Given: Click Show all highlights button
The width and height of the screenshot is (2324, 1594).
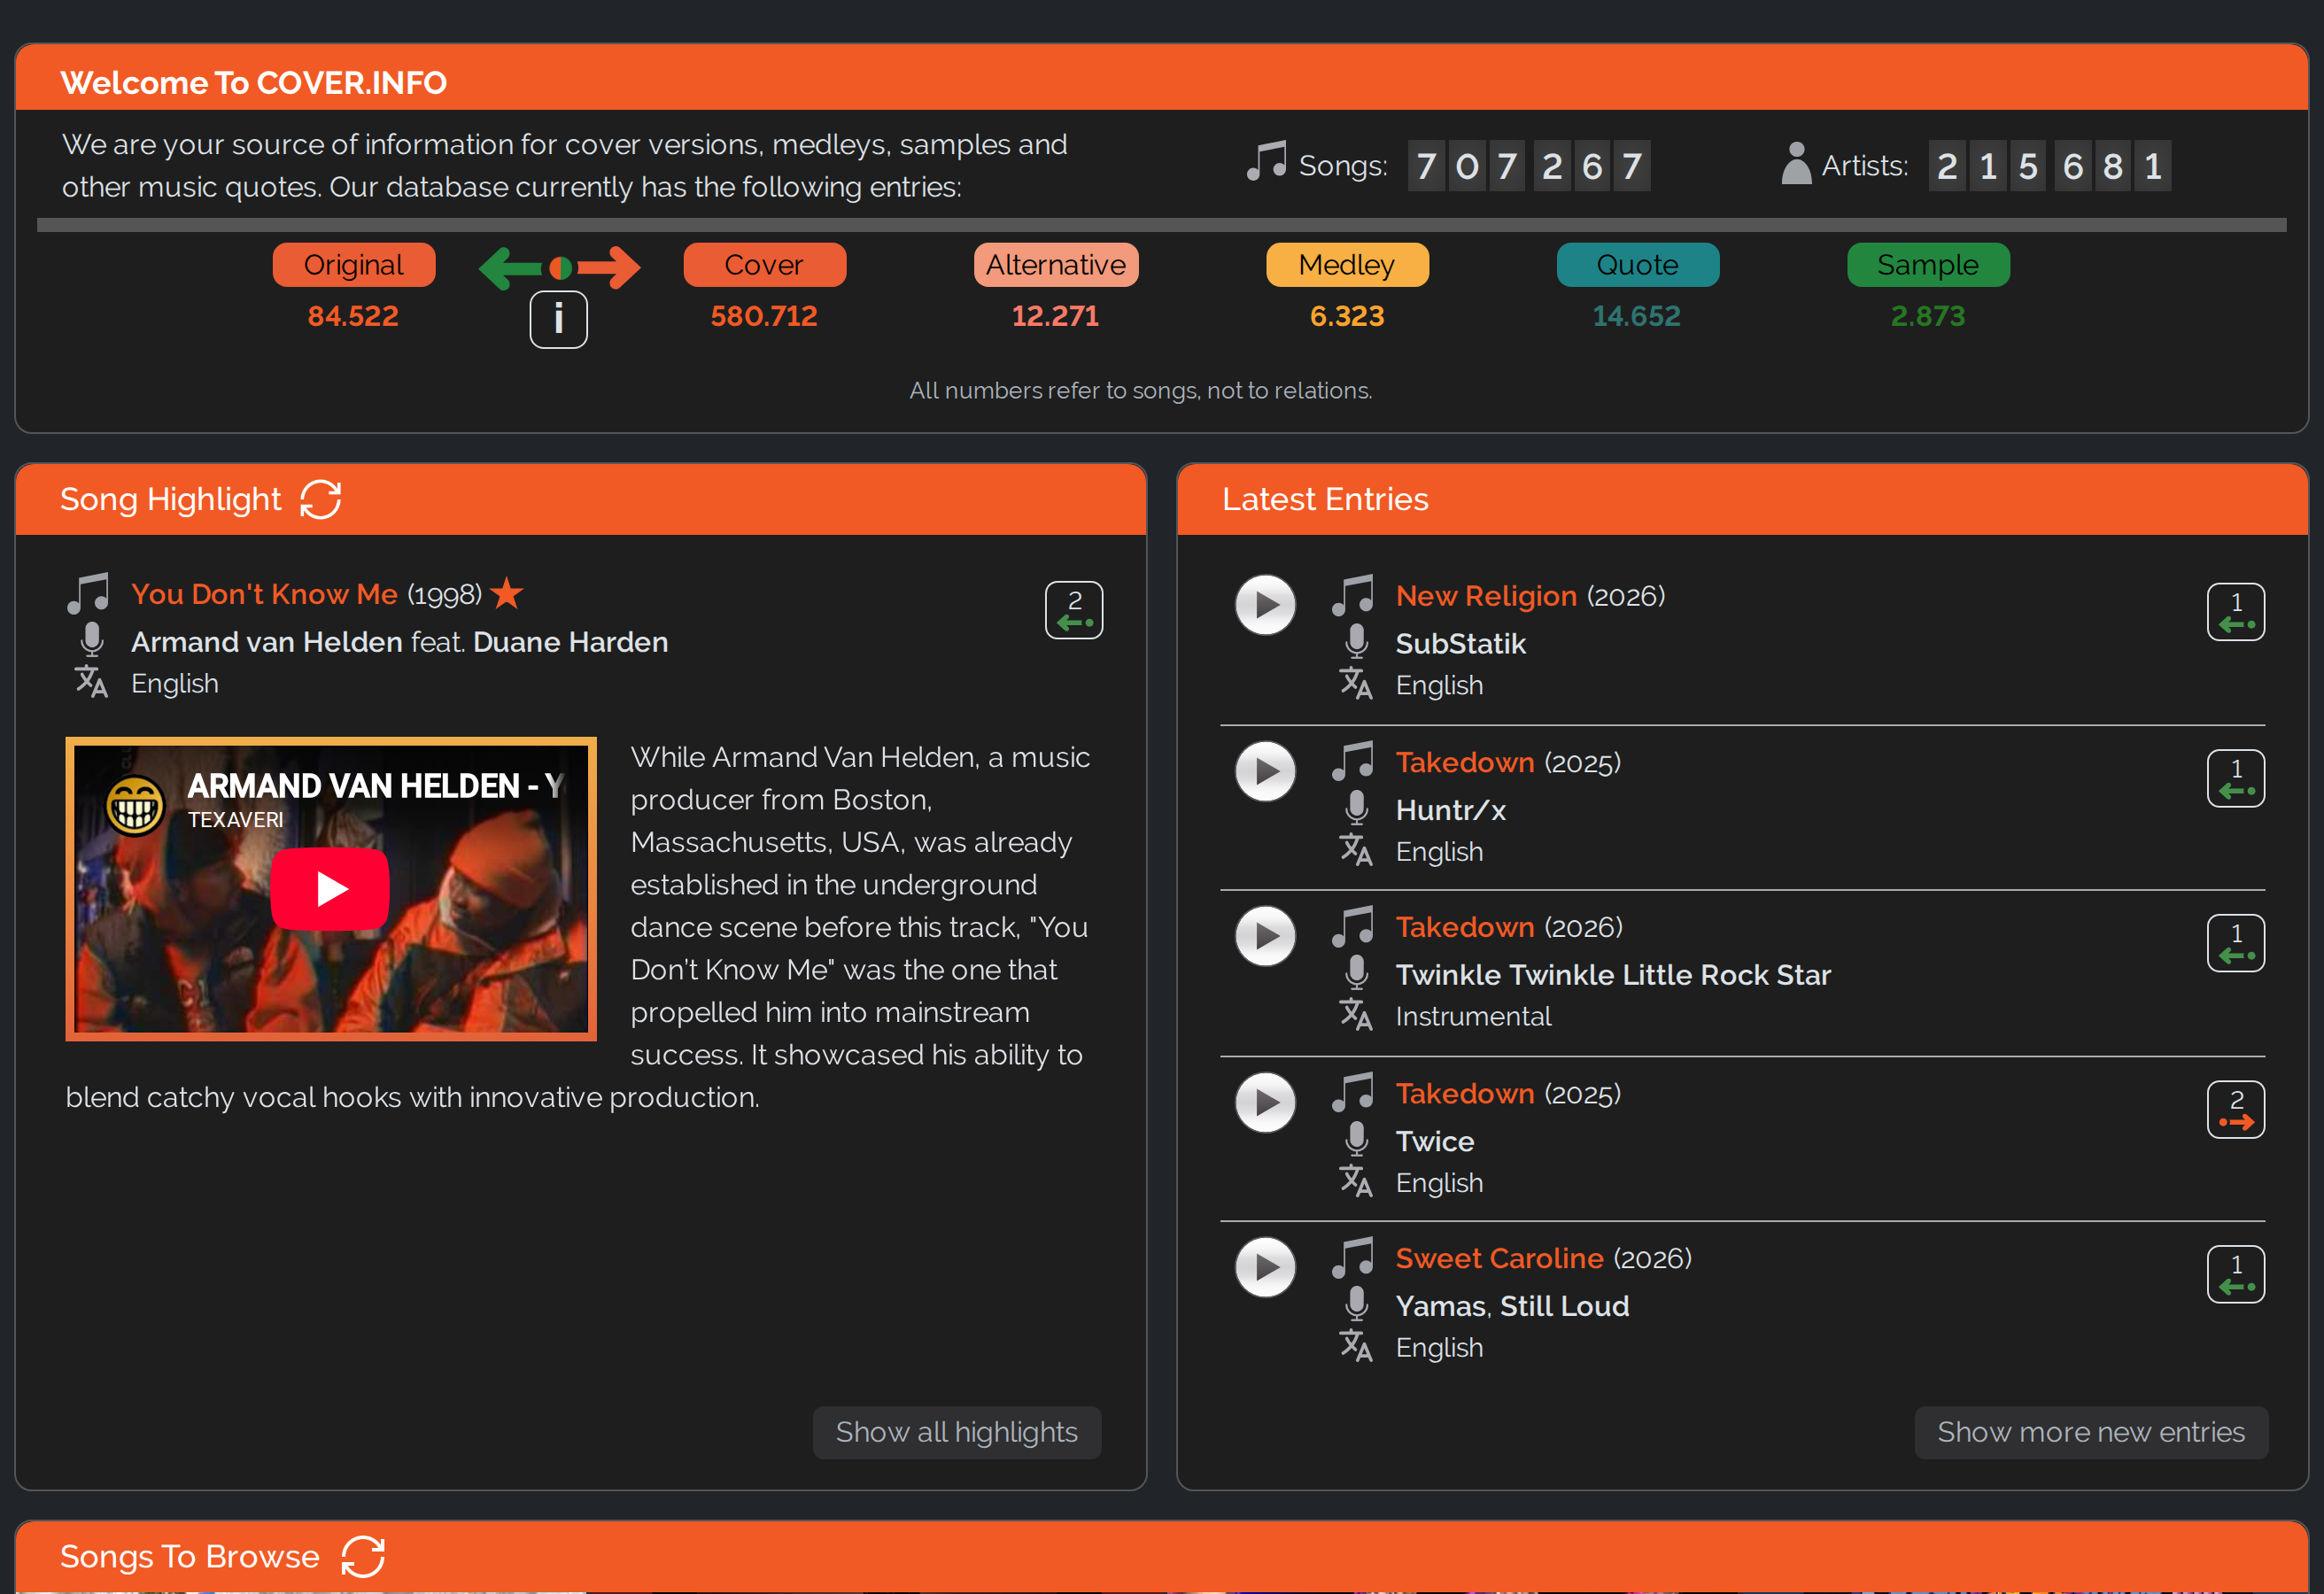Looking at the screenshot, I should click(956, 1432).
